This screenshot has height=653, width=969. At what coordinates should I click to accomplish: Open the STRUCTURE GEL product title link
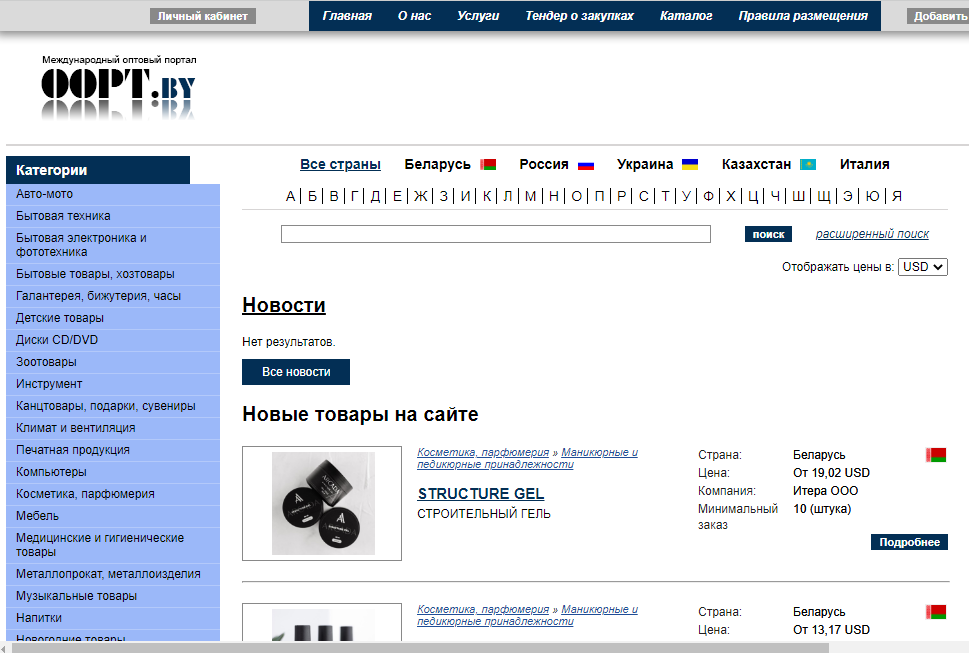point(481,494)
